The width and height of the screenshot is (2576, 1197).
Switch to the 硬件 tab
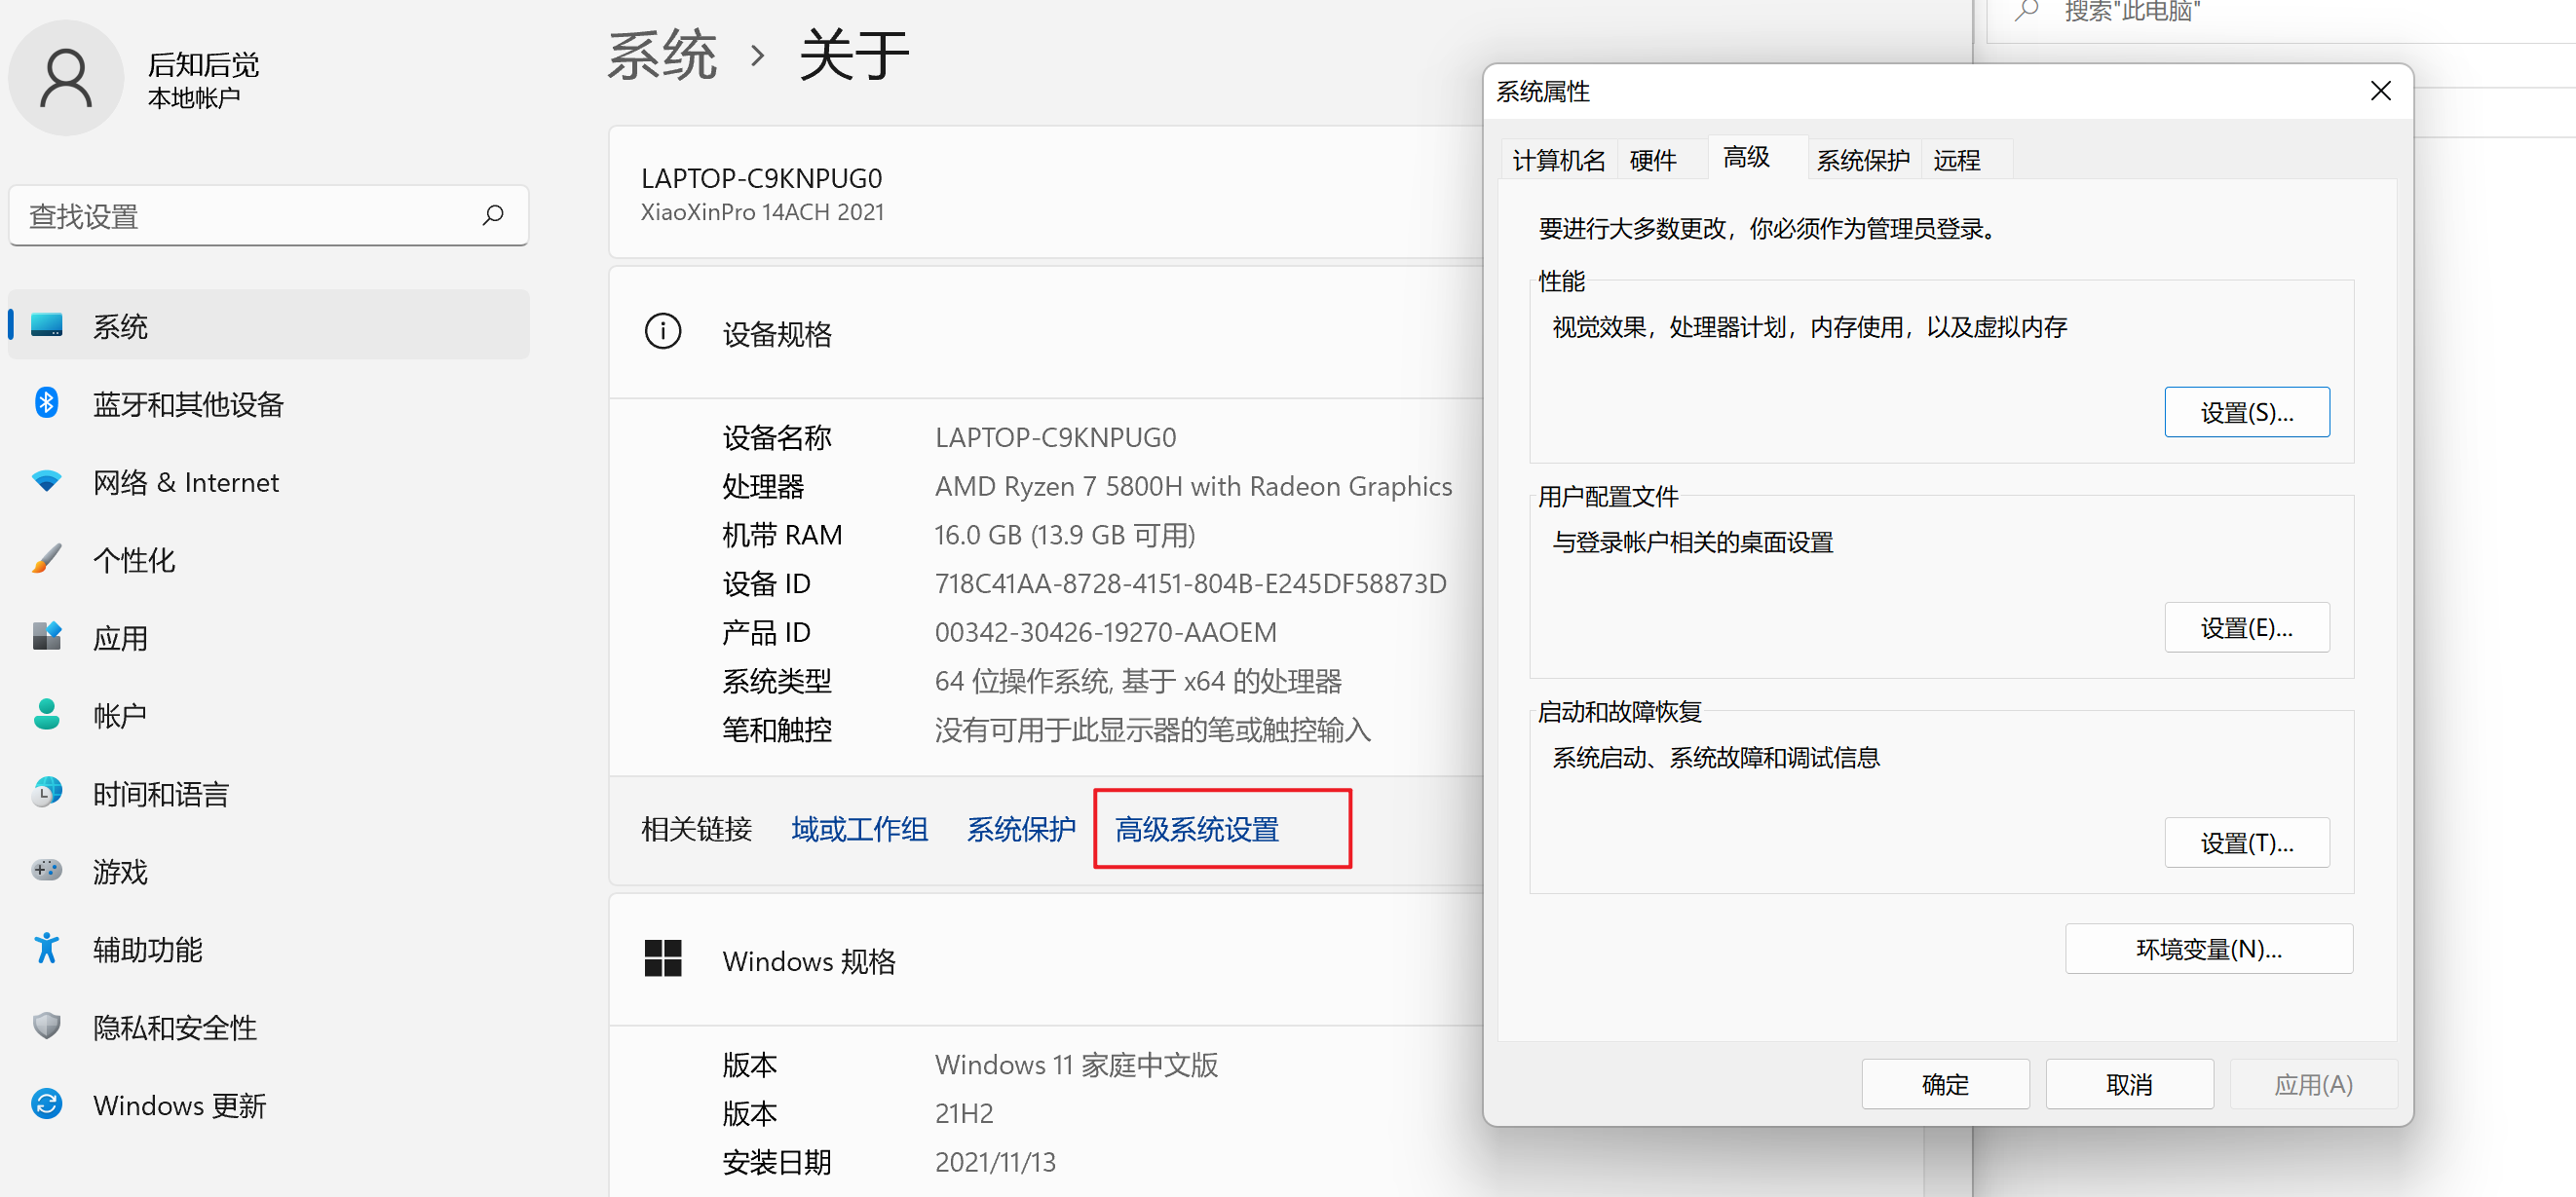tap(1652, 160)
